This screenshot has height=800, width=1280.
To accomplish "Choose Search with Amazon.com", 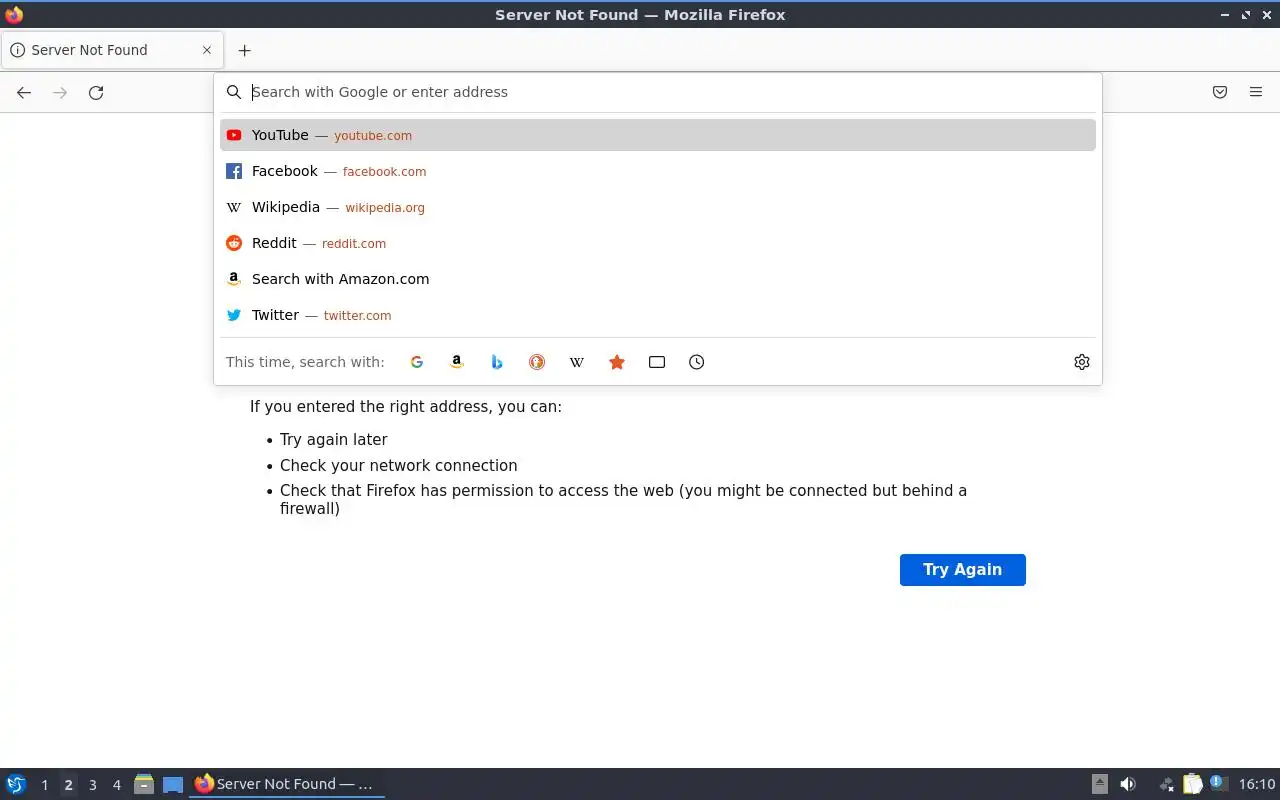I will pyautogui.click(x=658, y=279).
